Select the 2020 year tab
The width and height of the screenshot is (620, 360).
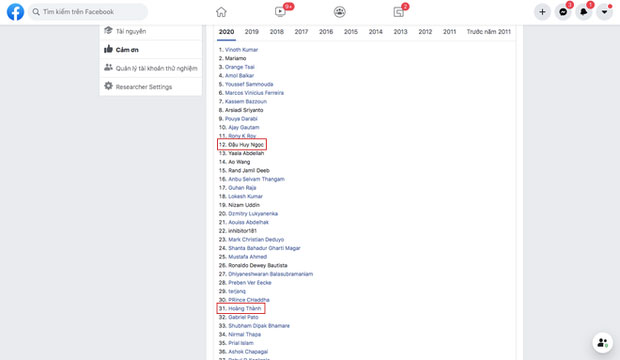[x=227, y=32]
